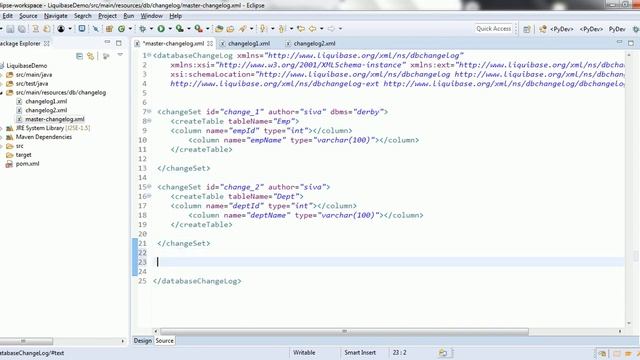
Task: Click the Last Edit Location icon
Action: coord(301,29)
